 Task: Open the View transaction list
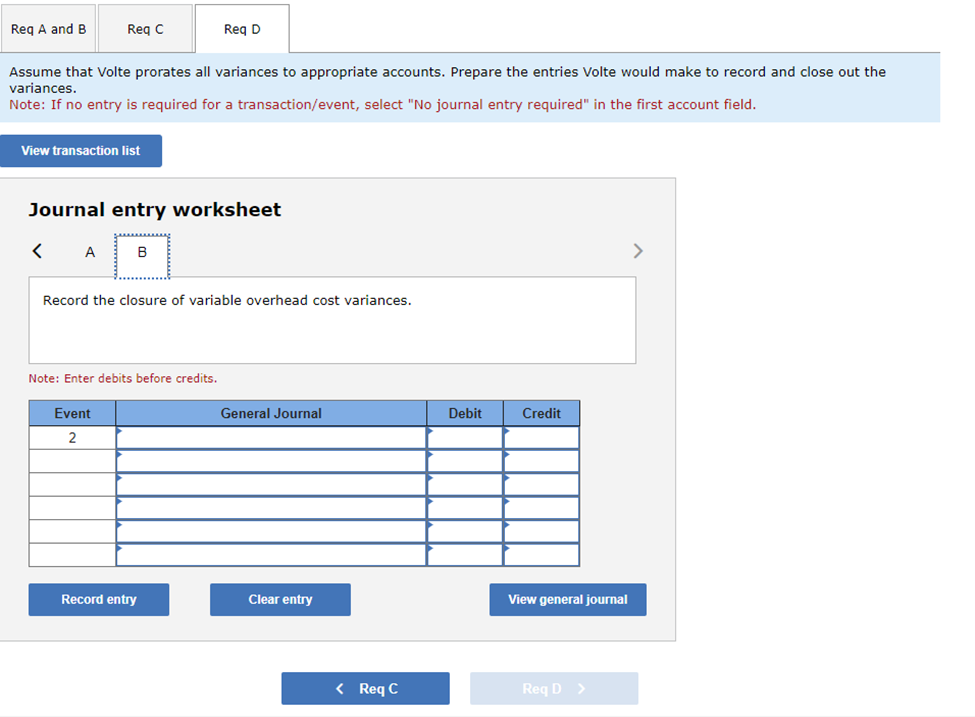click(x=81, y=150)
